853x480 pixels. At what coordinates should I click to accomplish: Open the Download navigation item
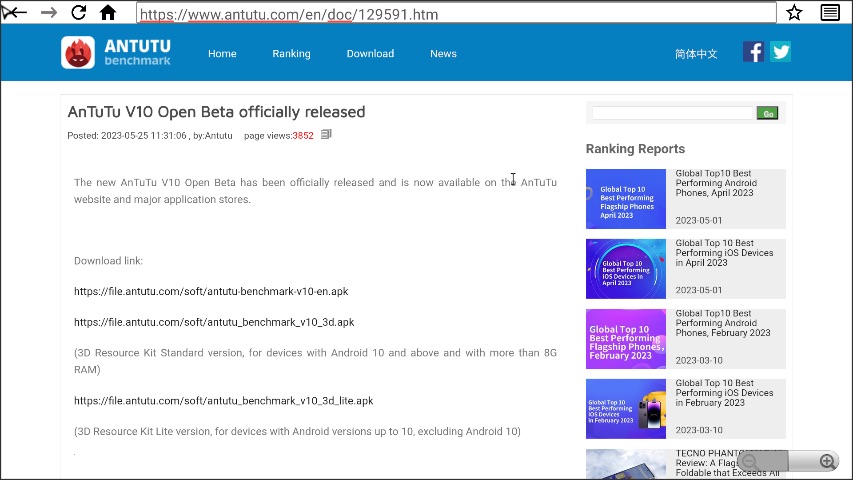pos(370,53)
